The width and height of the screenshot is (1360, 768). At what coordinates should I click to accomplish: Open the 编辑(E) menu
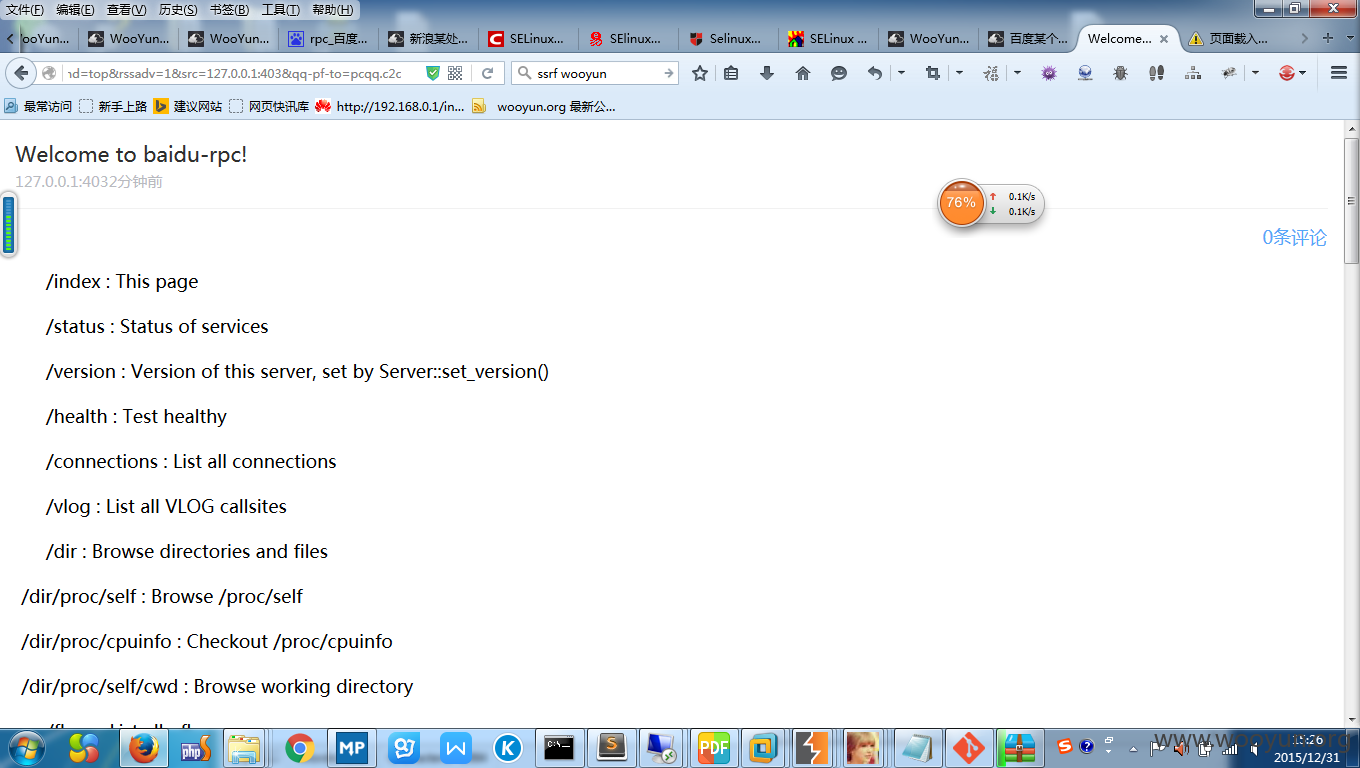[x=75, y=10]
